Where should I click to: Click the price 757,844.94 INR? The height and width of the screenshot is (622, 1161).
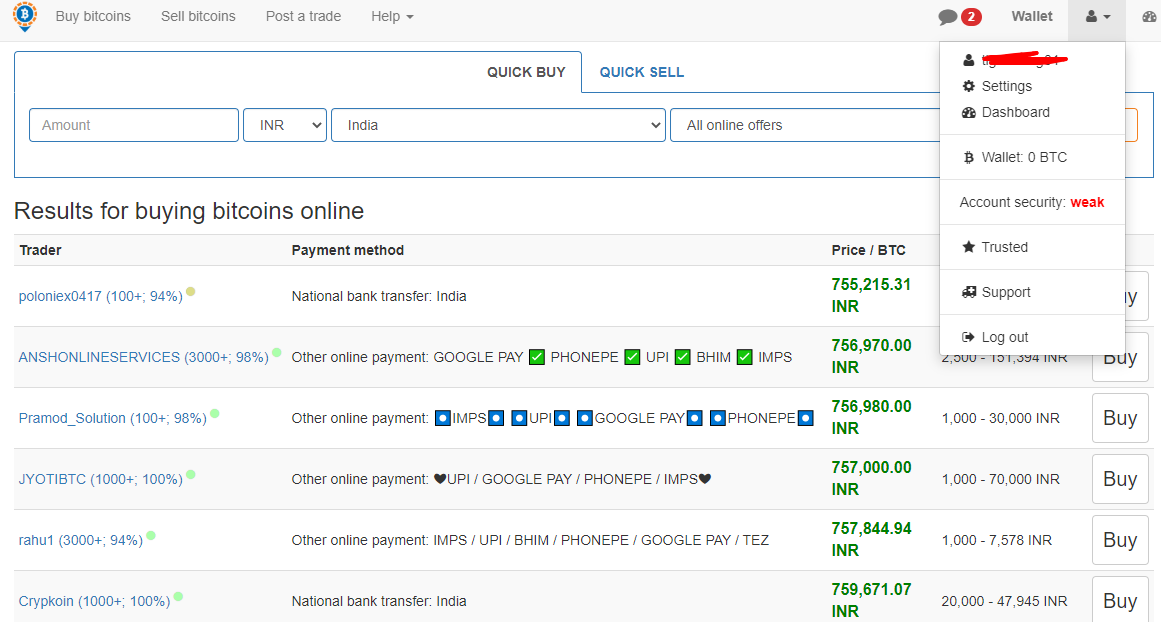coord(871,540)
